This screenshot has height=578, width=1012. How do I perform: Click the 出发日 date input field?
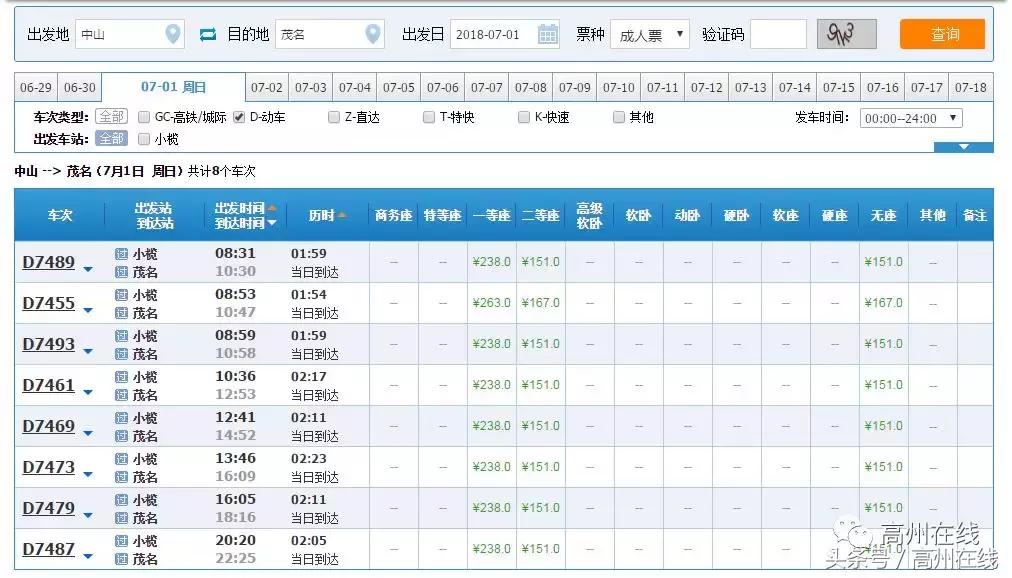tap(504, 34)
